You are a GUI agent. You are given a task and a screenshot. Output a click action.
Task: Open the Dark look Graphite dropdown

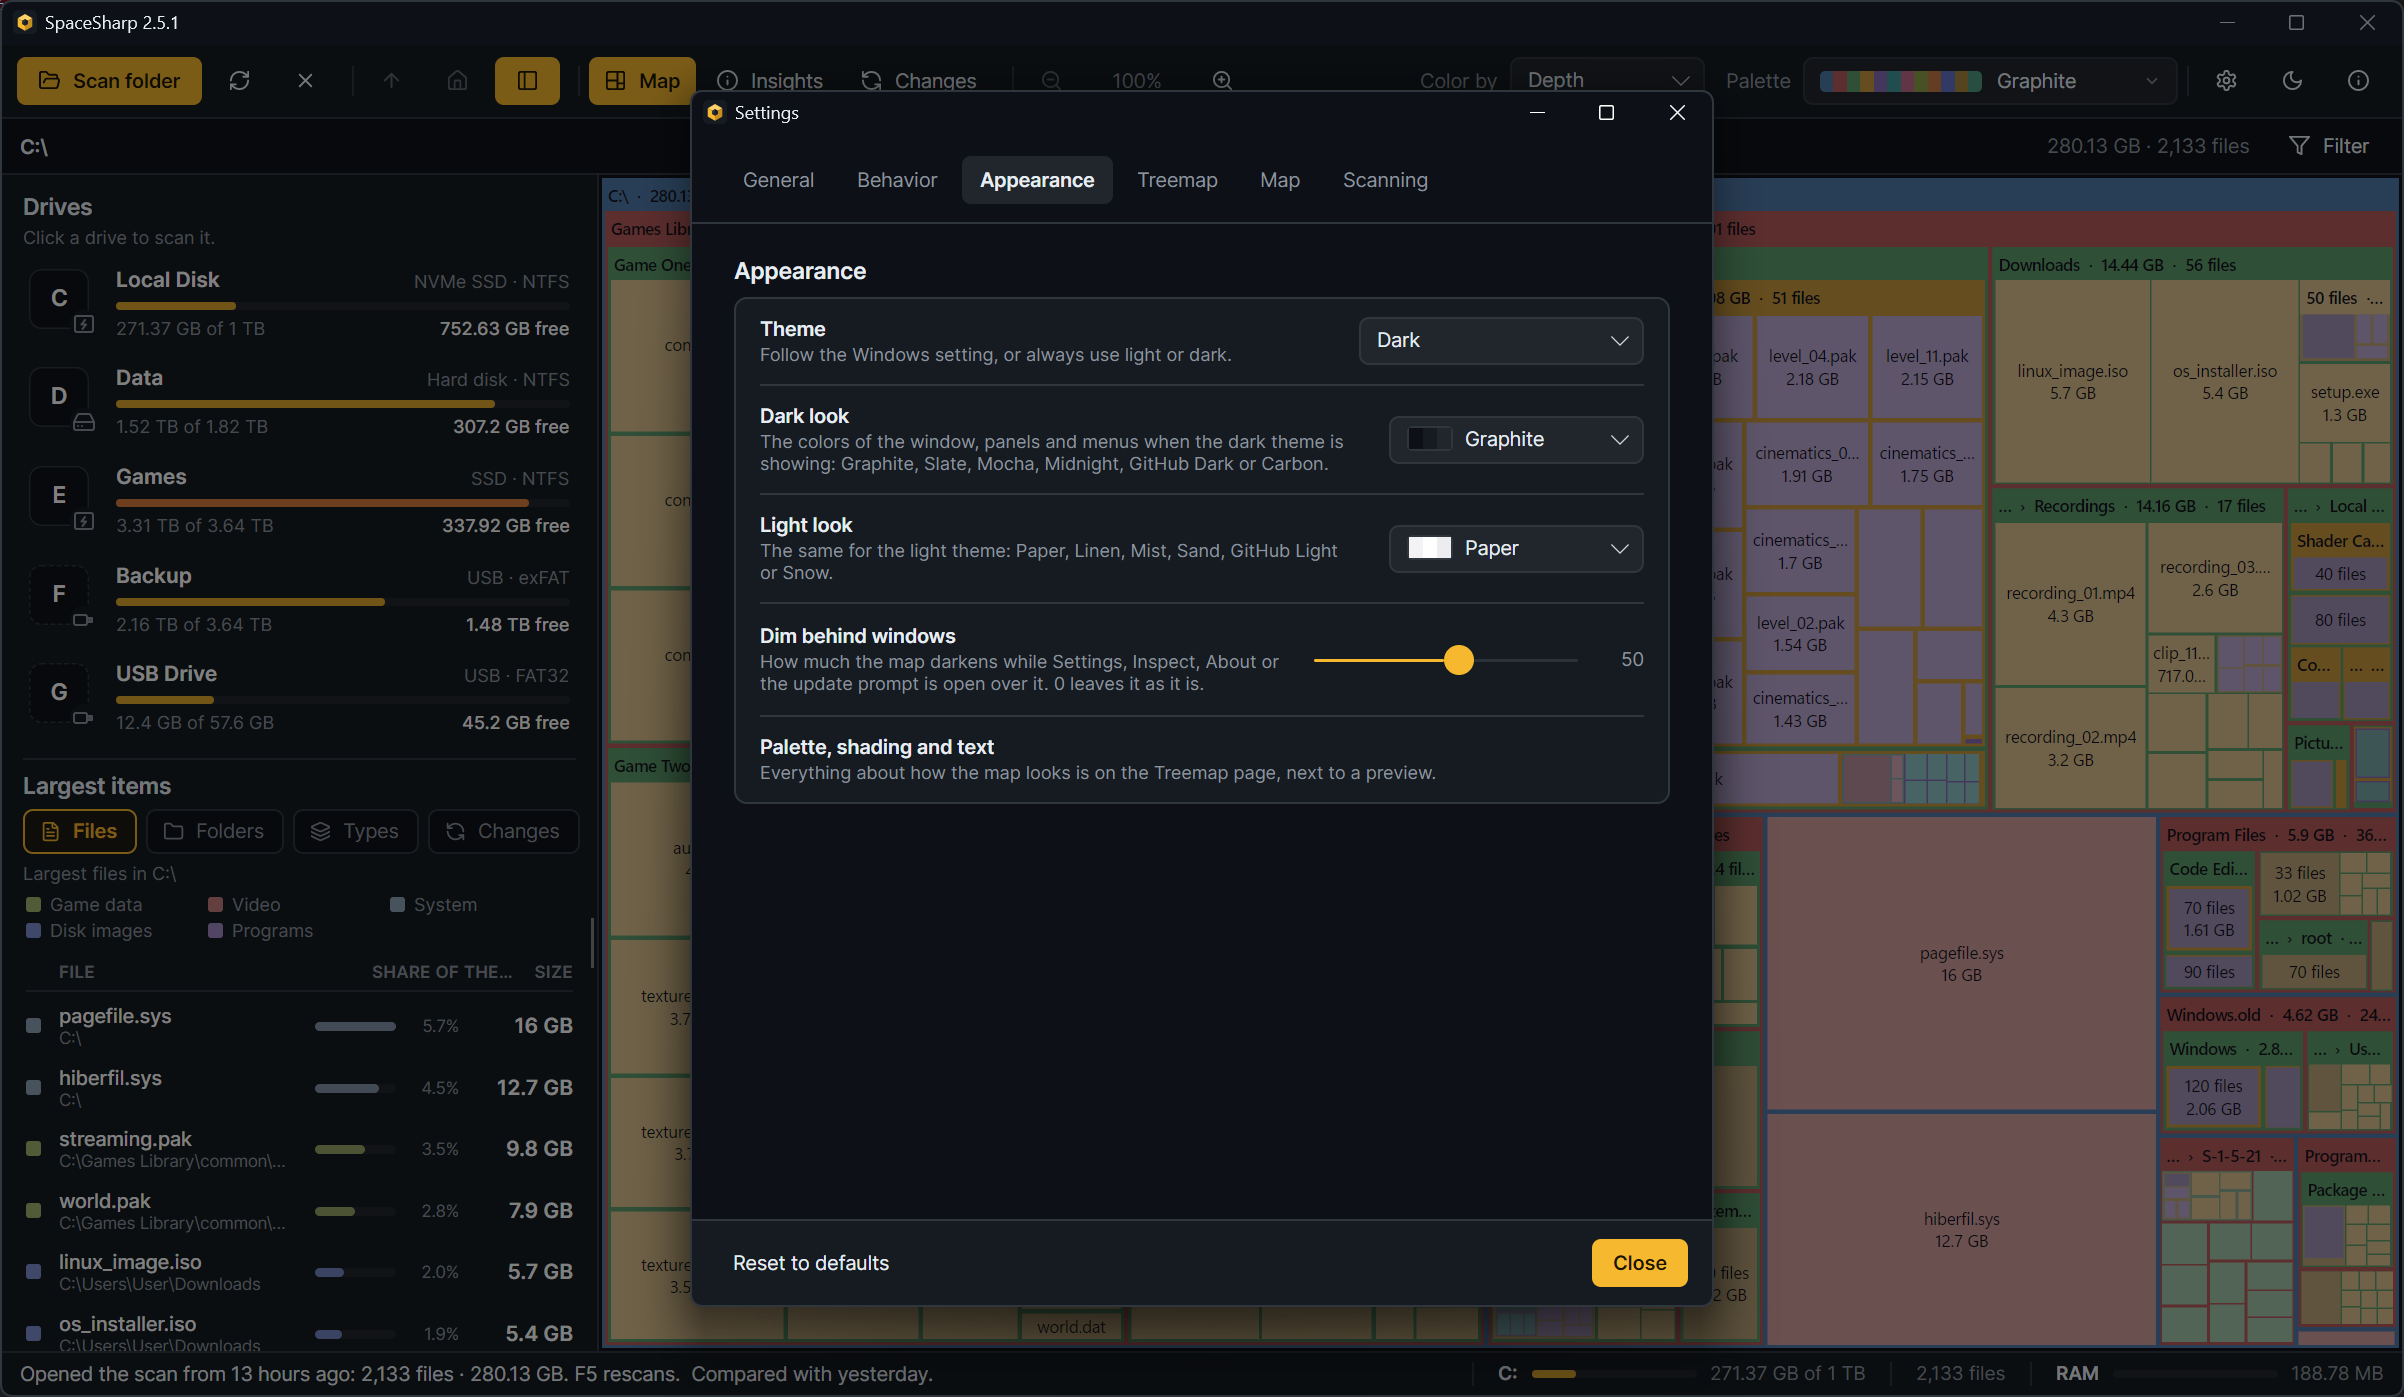tap(1515, 440)
